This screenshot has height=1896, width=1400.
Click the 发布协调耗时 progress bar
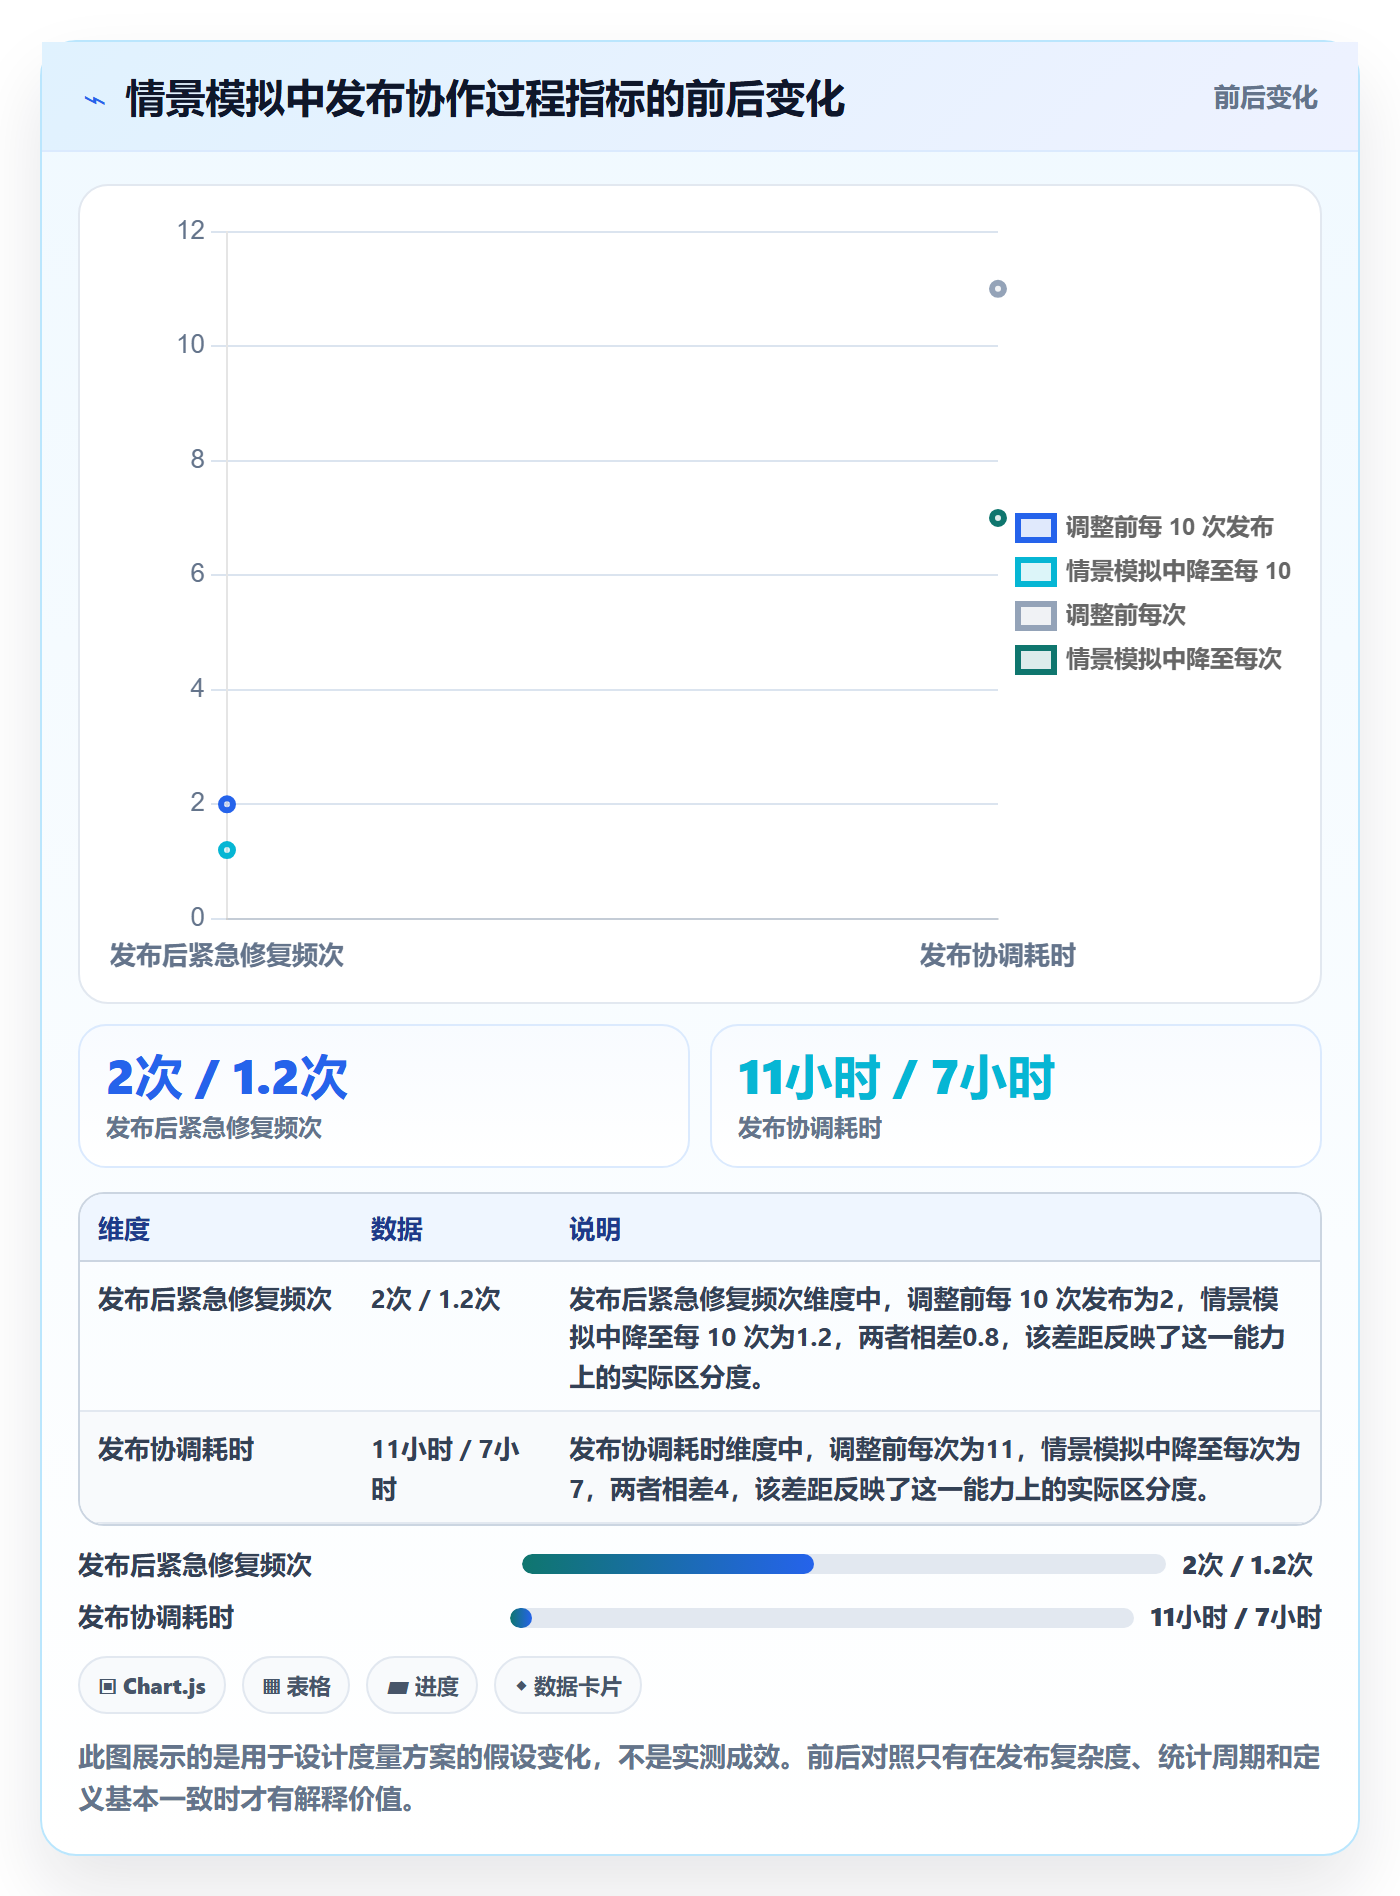tap(822, 1618)
